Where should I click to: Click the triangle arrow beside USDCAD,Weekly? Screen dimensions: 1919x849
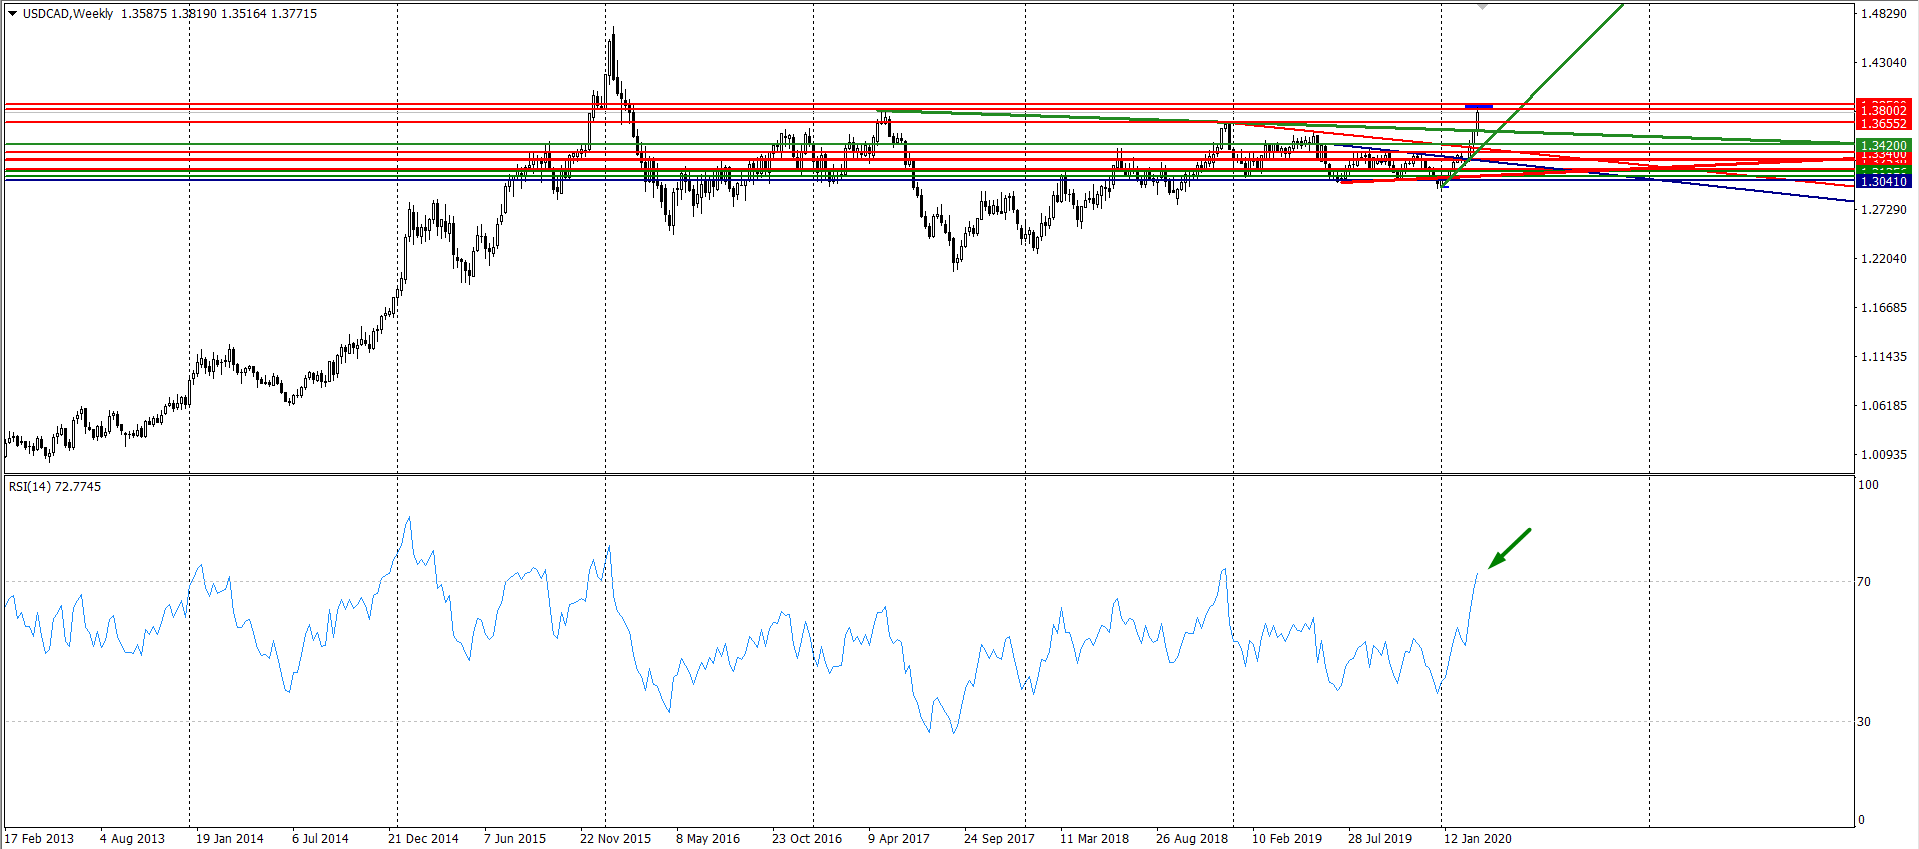coord(13,14)
